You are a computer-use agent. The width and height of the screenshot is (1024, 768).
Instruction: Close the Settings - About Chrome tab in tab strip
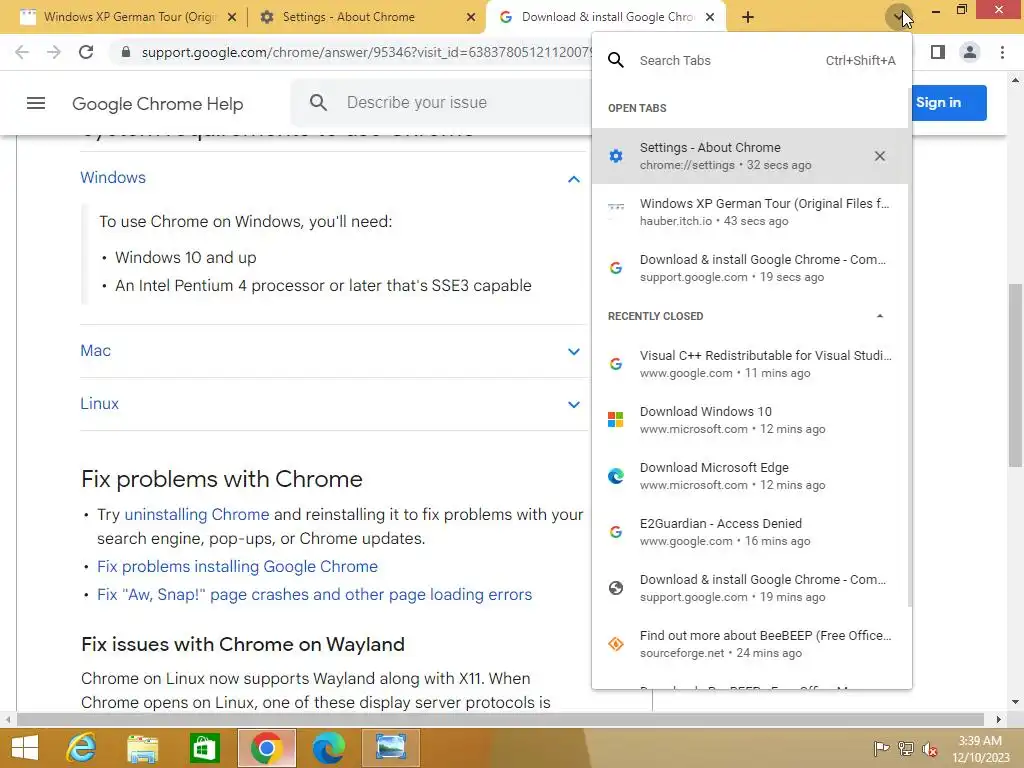pos(471,18)
